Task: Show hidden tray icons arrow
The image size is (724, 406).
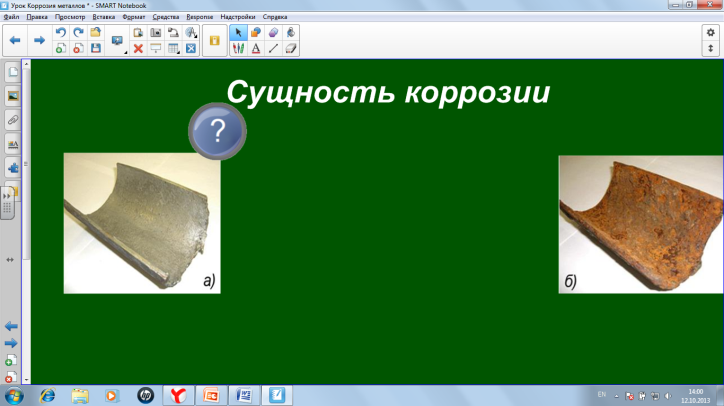Action: (616, 396)
